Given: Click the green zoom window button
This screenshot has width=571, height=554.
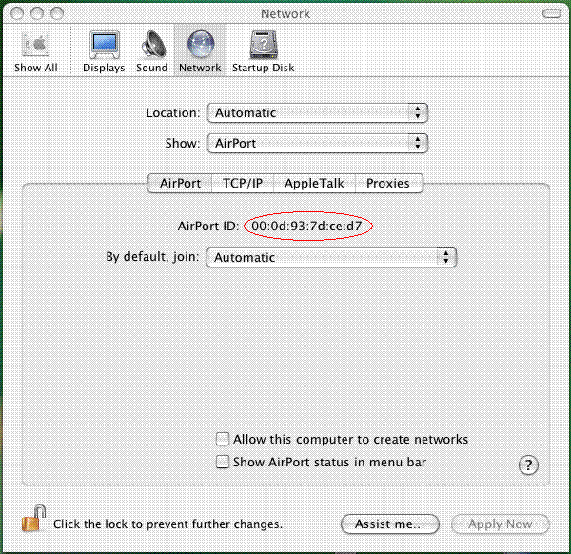Looking at the screenshot, I should coord(57,14).
